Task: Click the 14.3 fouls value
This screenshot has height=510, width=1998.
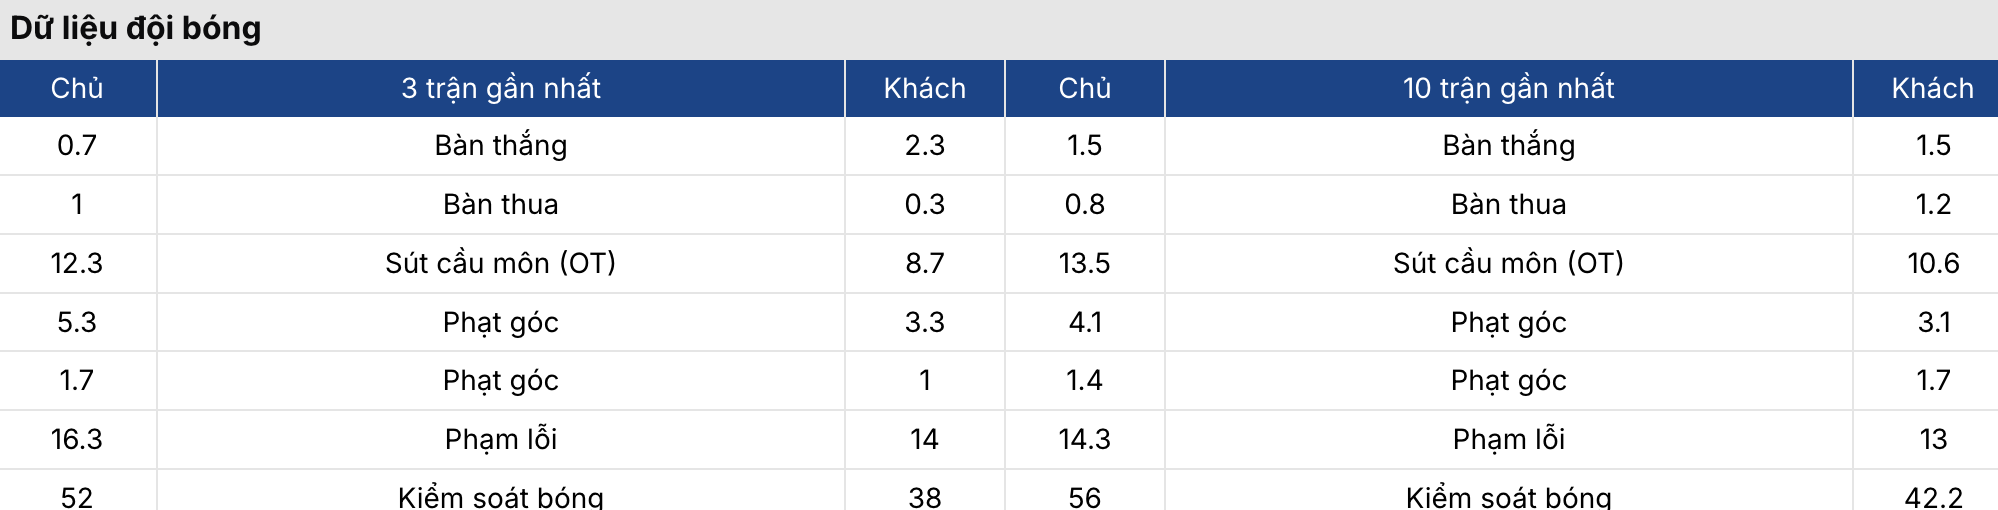Action: coord(1084,439)
